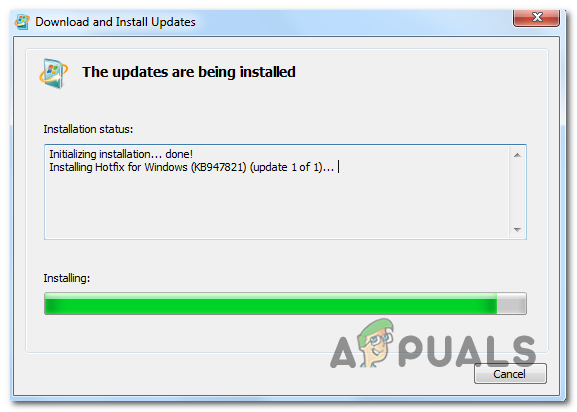
Task: Click the 'Initializing installation... done!' line
Action: coord(121,154)
